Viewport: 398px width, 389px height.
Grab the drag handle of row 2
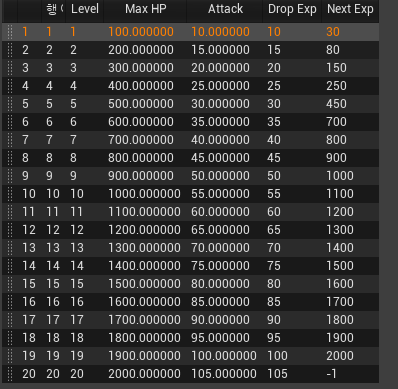point(10,50)
